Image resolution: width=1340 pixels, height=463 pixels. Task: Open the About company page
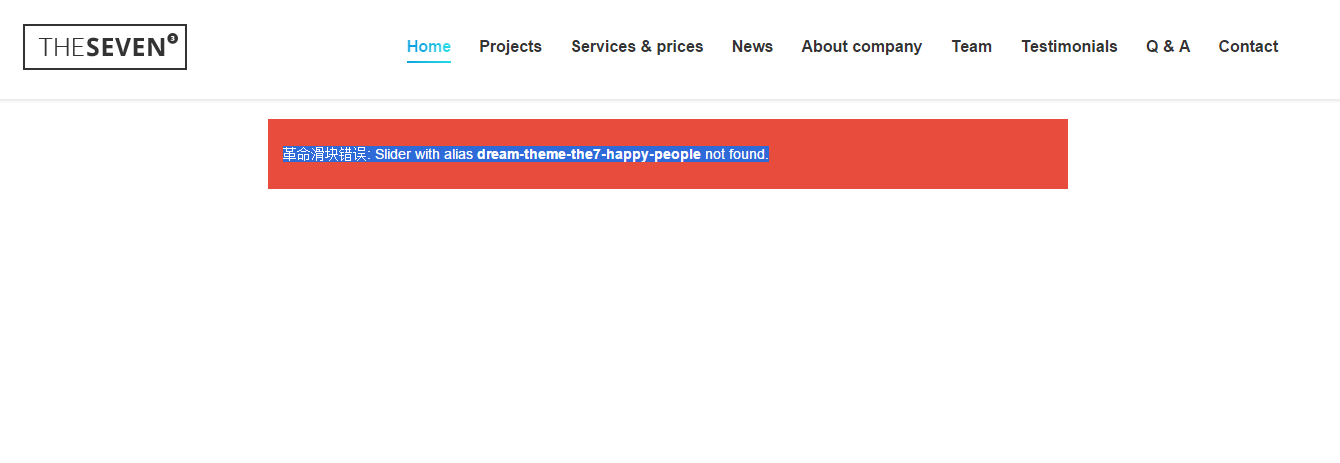click(861, 46)
